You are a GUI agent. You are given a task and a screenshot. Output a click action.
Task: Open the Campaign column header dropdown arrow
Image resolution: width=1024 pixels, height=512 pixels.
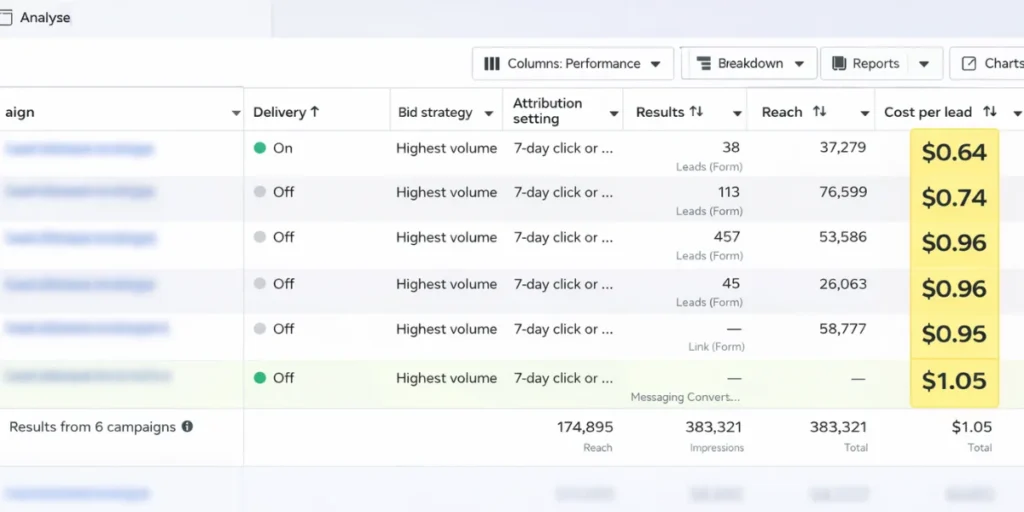coord(236,113)
